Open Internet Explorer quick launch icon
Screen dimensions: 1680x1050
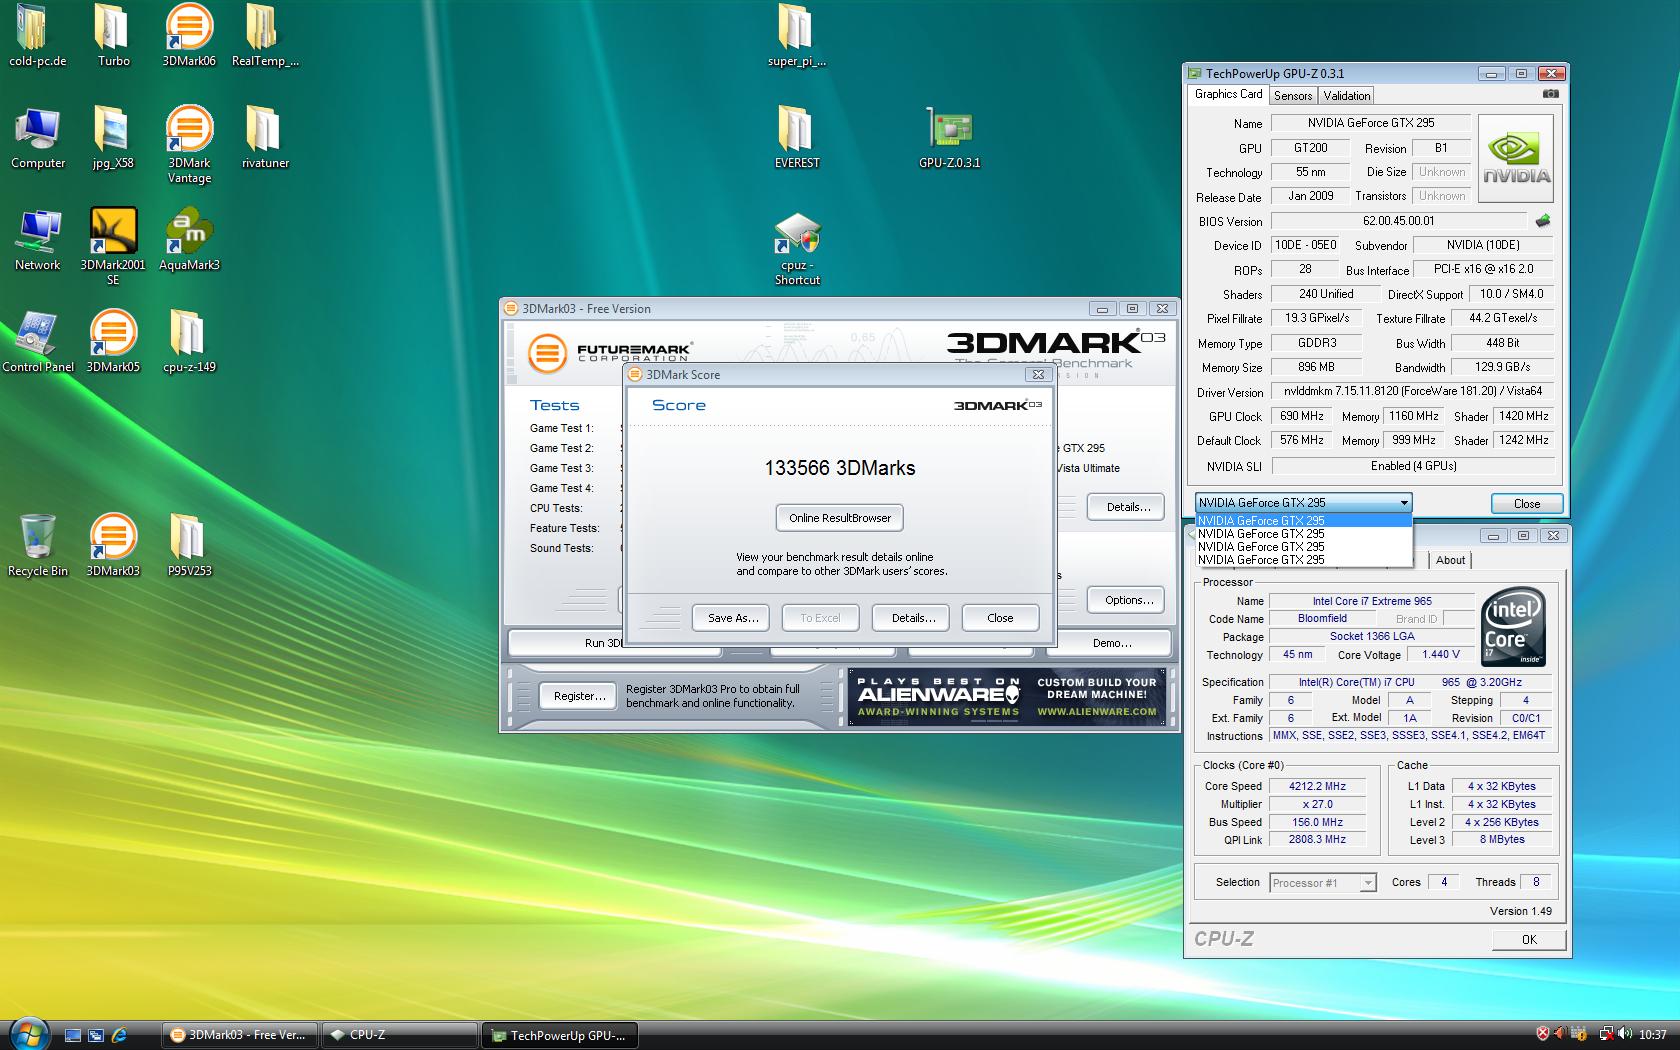pyautogui.click(x=119, y=1035)
